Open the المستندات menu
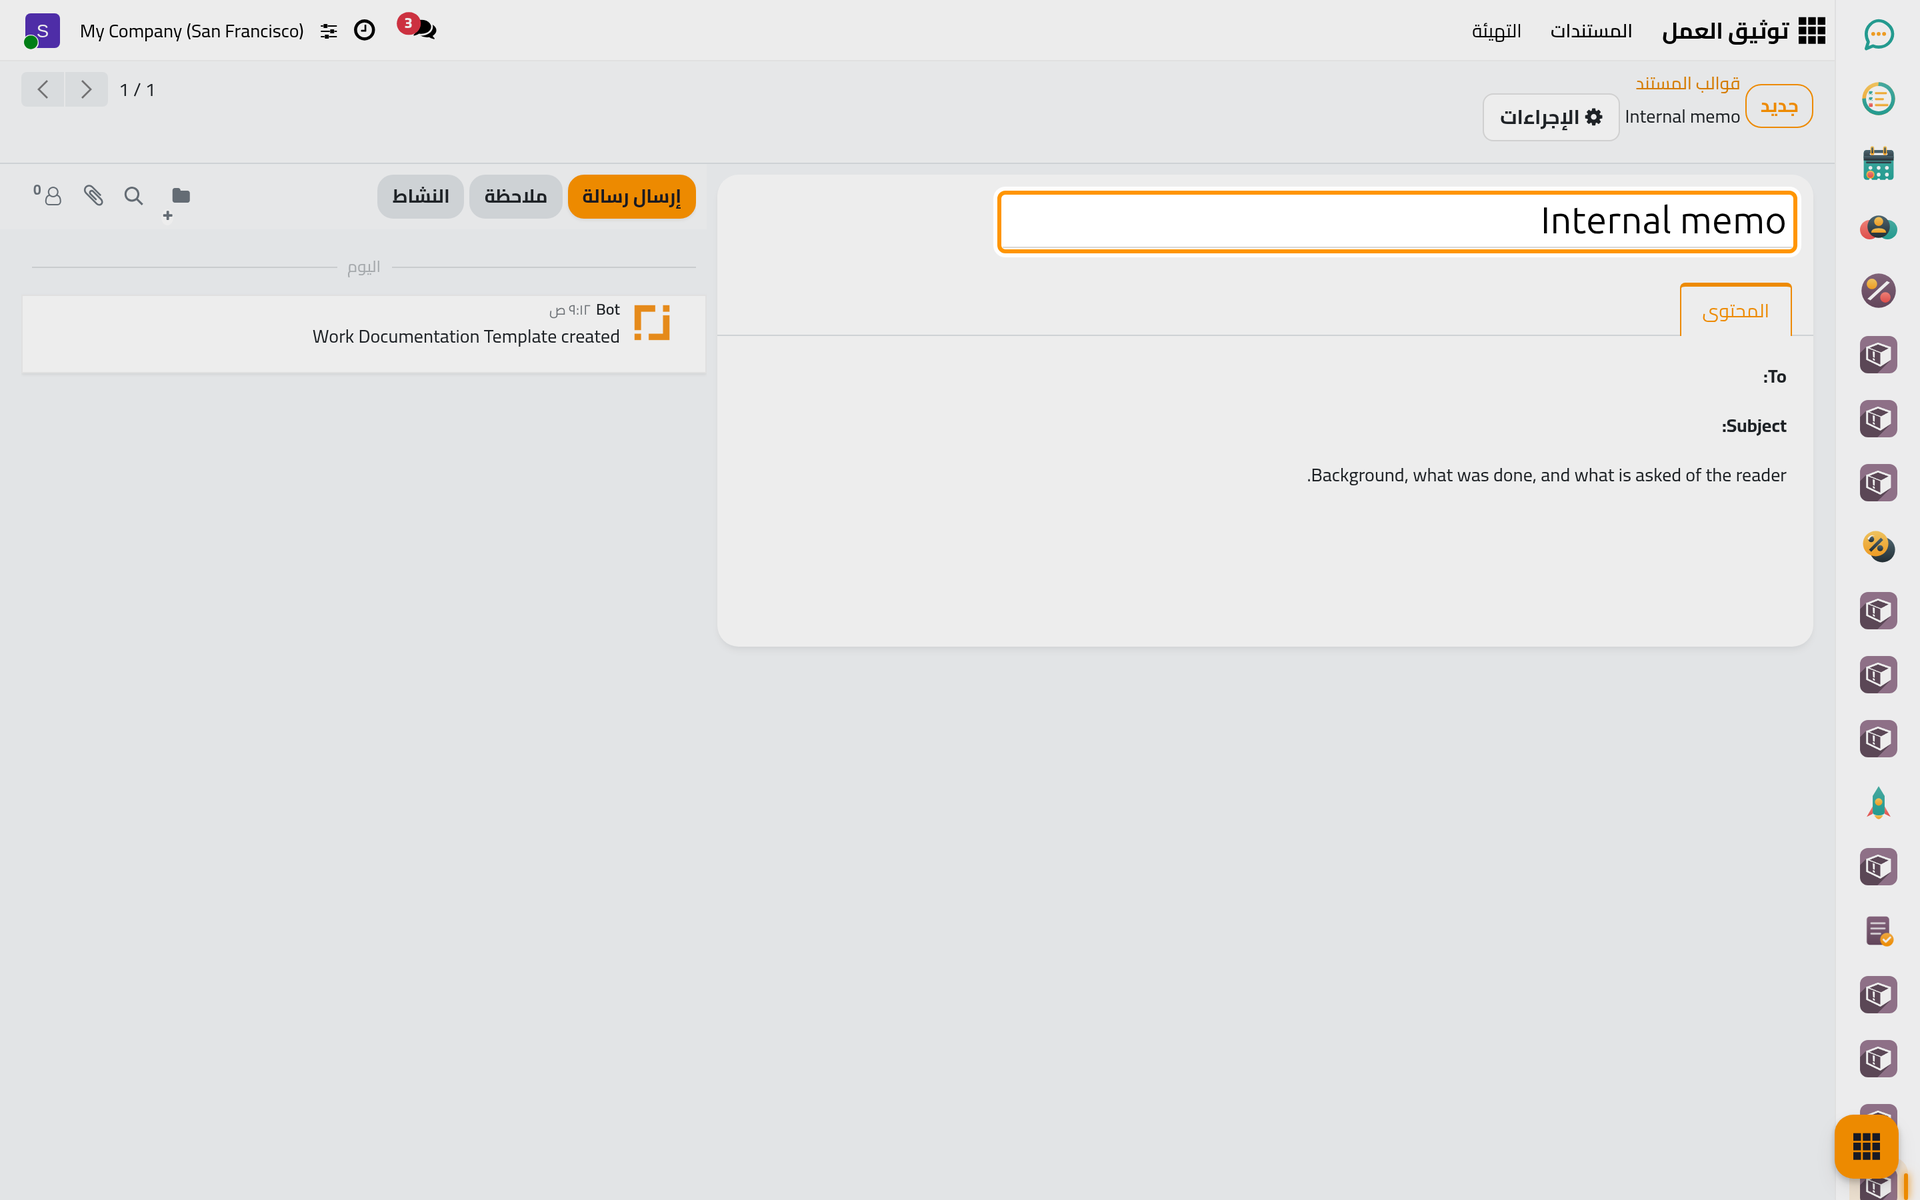 click(x=1591, y=31)
